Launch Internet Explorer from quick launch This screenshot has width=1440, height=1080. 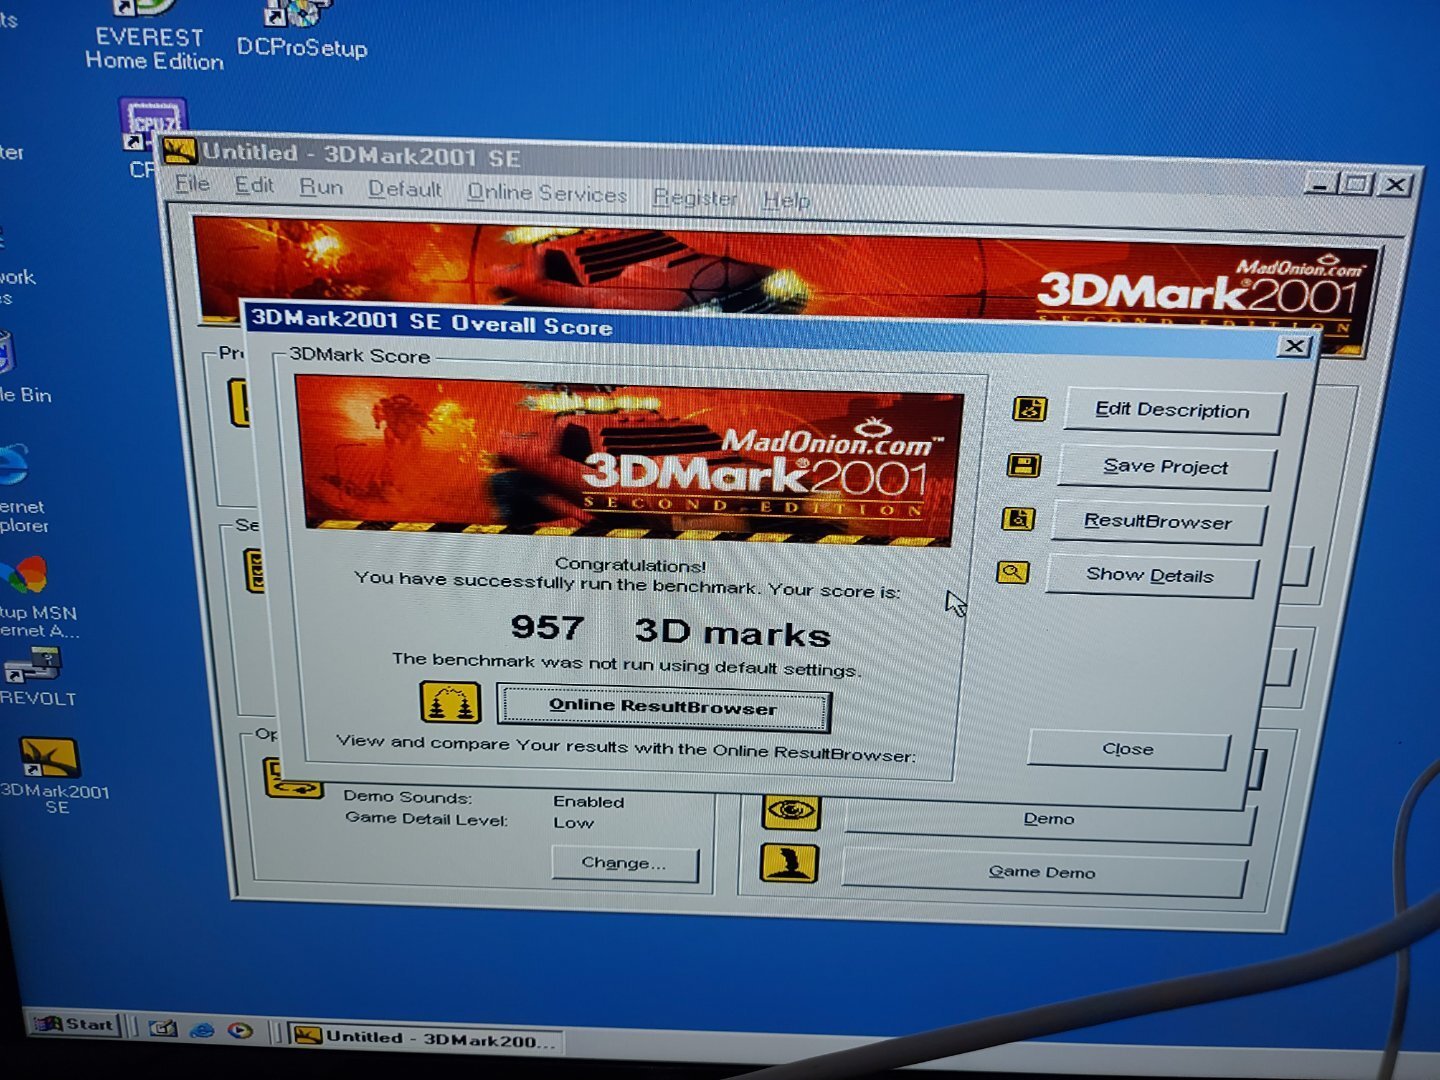pyautogui.click(x=201, y=1029)
